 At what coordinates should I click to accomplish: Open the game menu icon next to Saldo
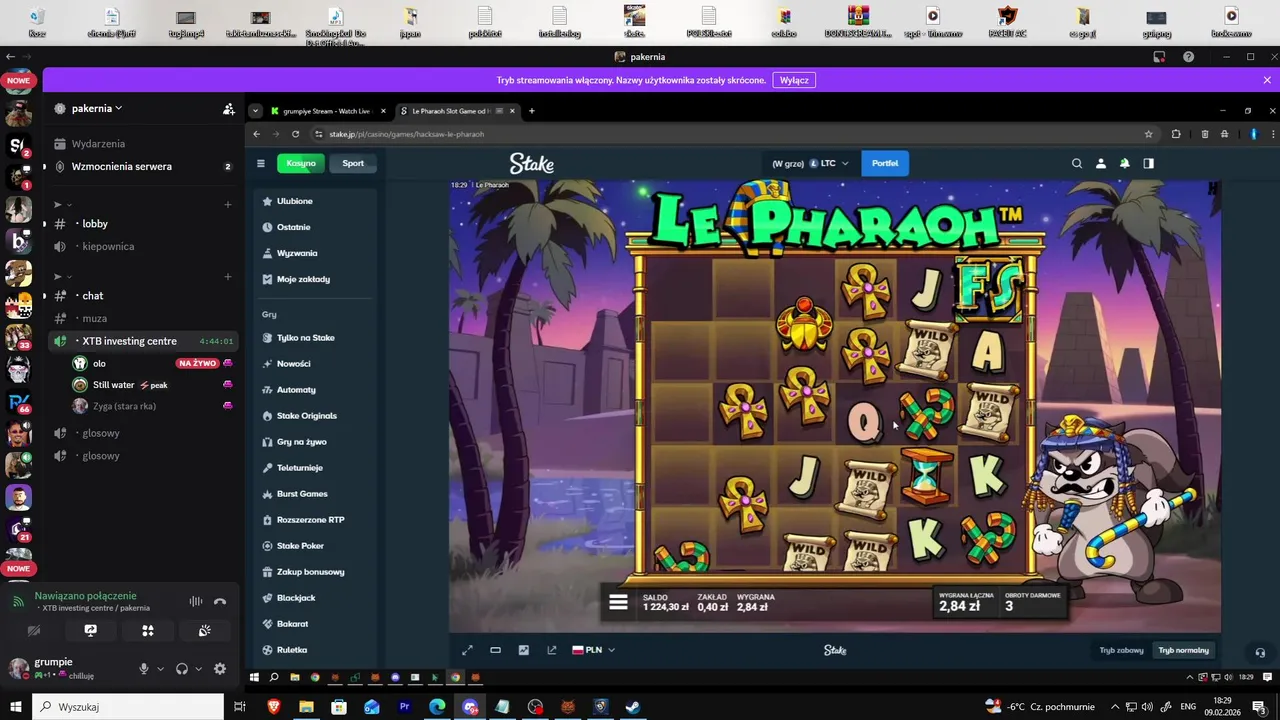(618, 602)
